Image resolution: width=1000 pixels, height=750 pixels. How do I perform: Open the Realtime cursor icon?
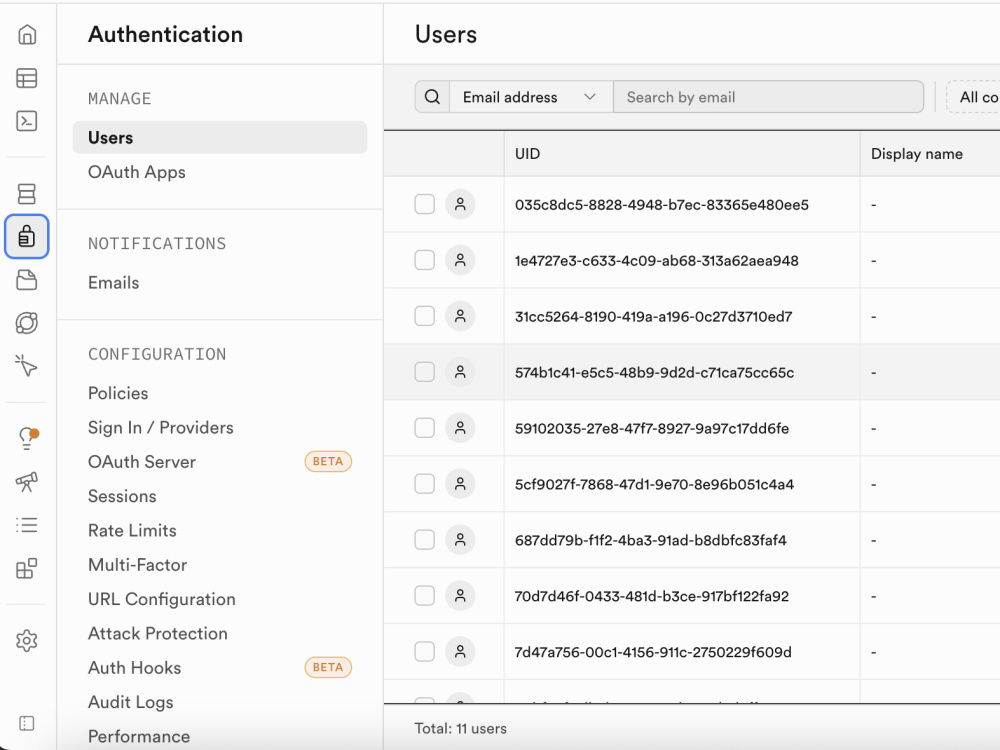click(x=26, y=365)
